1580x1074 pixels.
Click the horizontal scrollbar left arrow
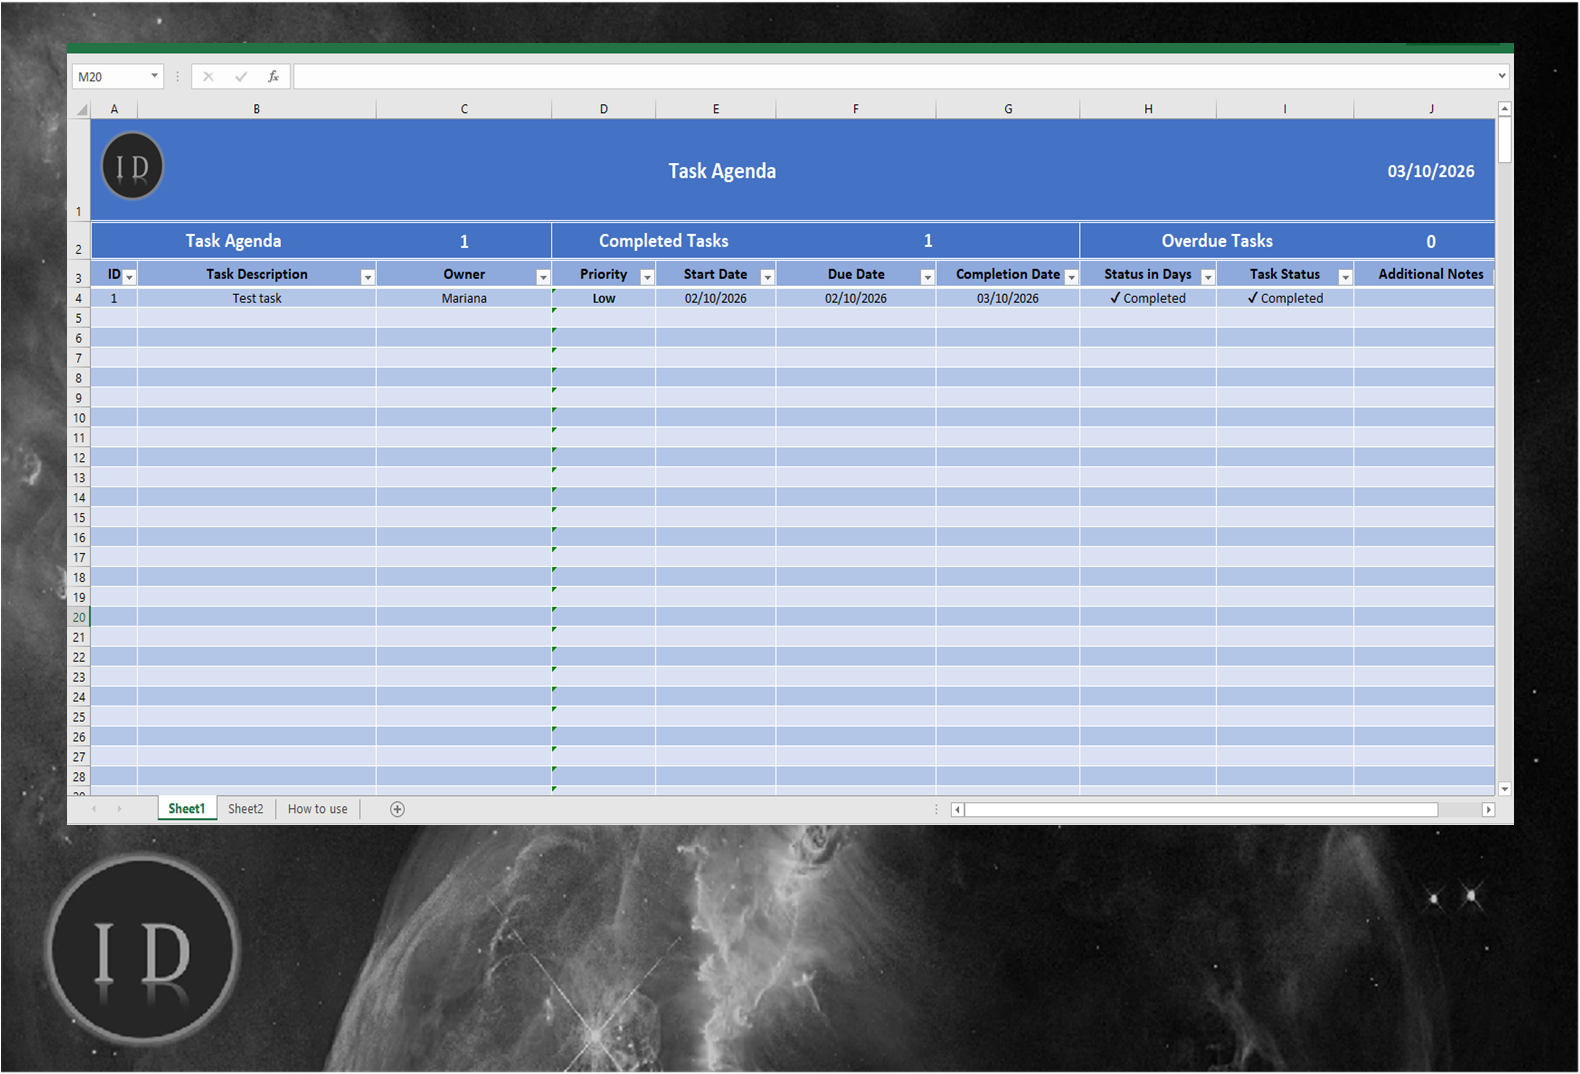click(x=957, y=810)
